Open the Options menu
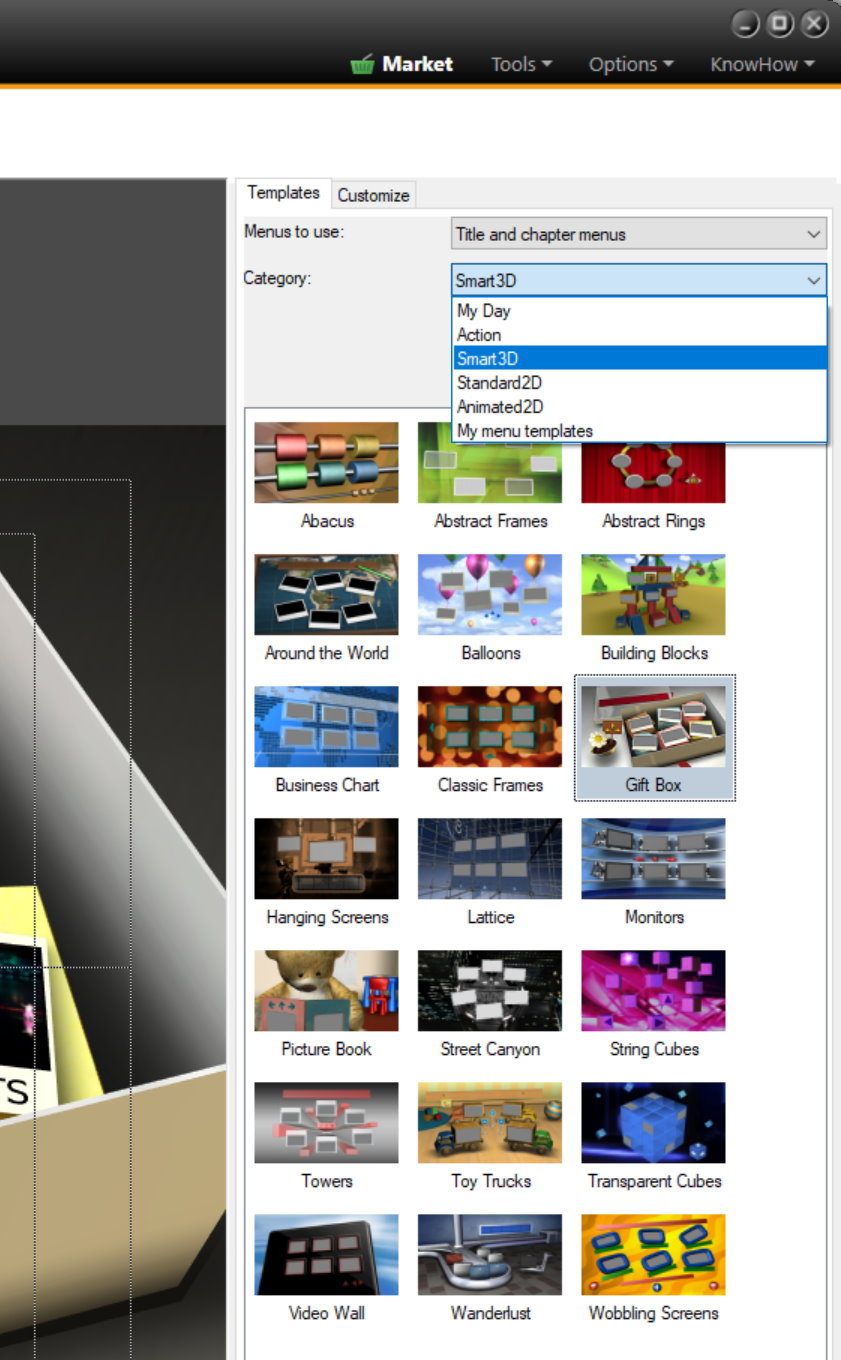 (630, 65)
